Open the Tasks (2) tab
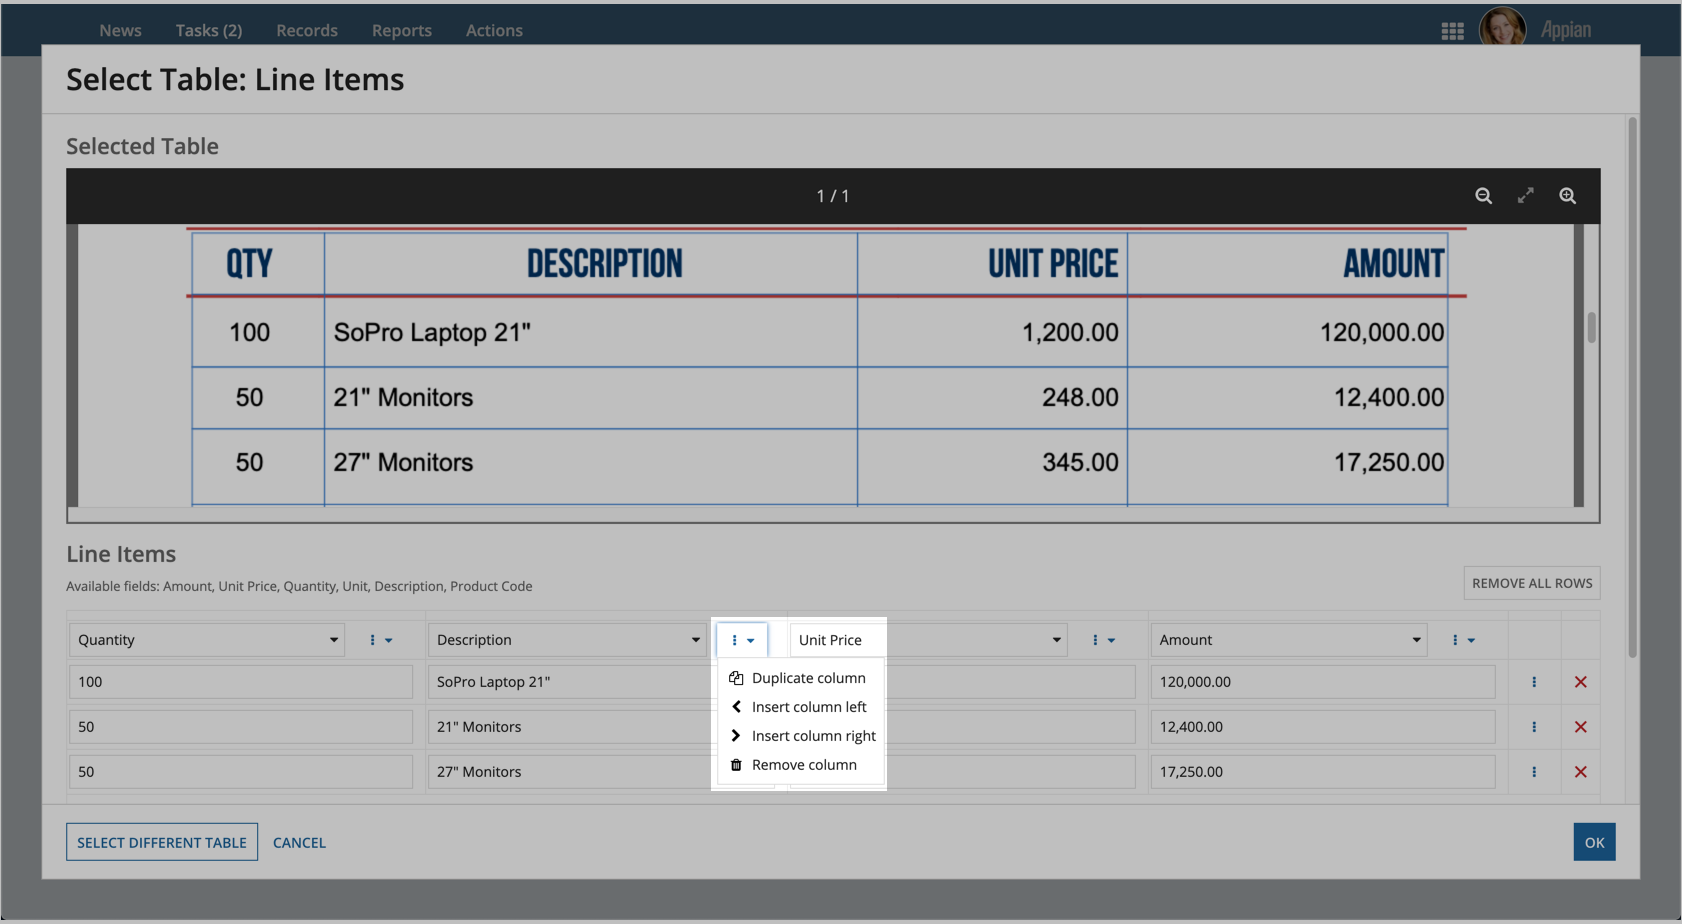 click(209, 30)
